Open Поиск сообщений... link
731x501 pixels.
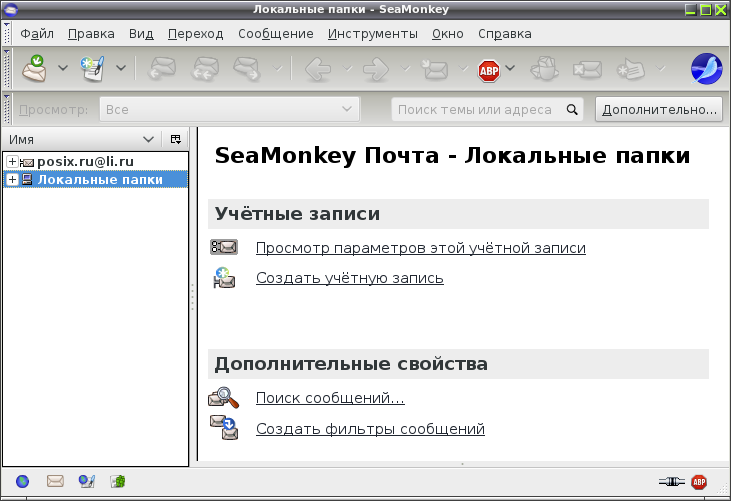tap(330, 398)
